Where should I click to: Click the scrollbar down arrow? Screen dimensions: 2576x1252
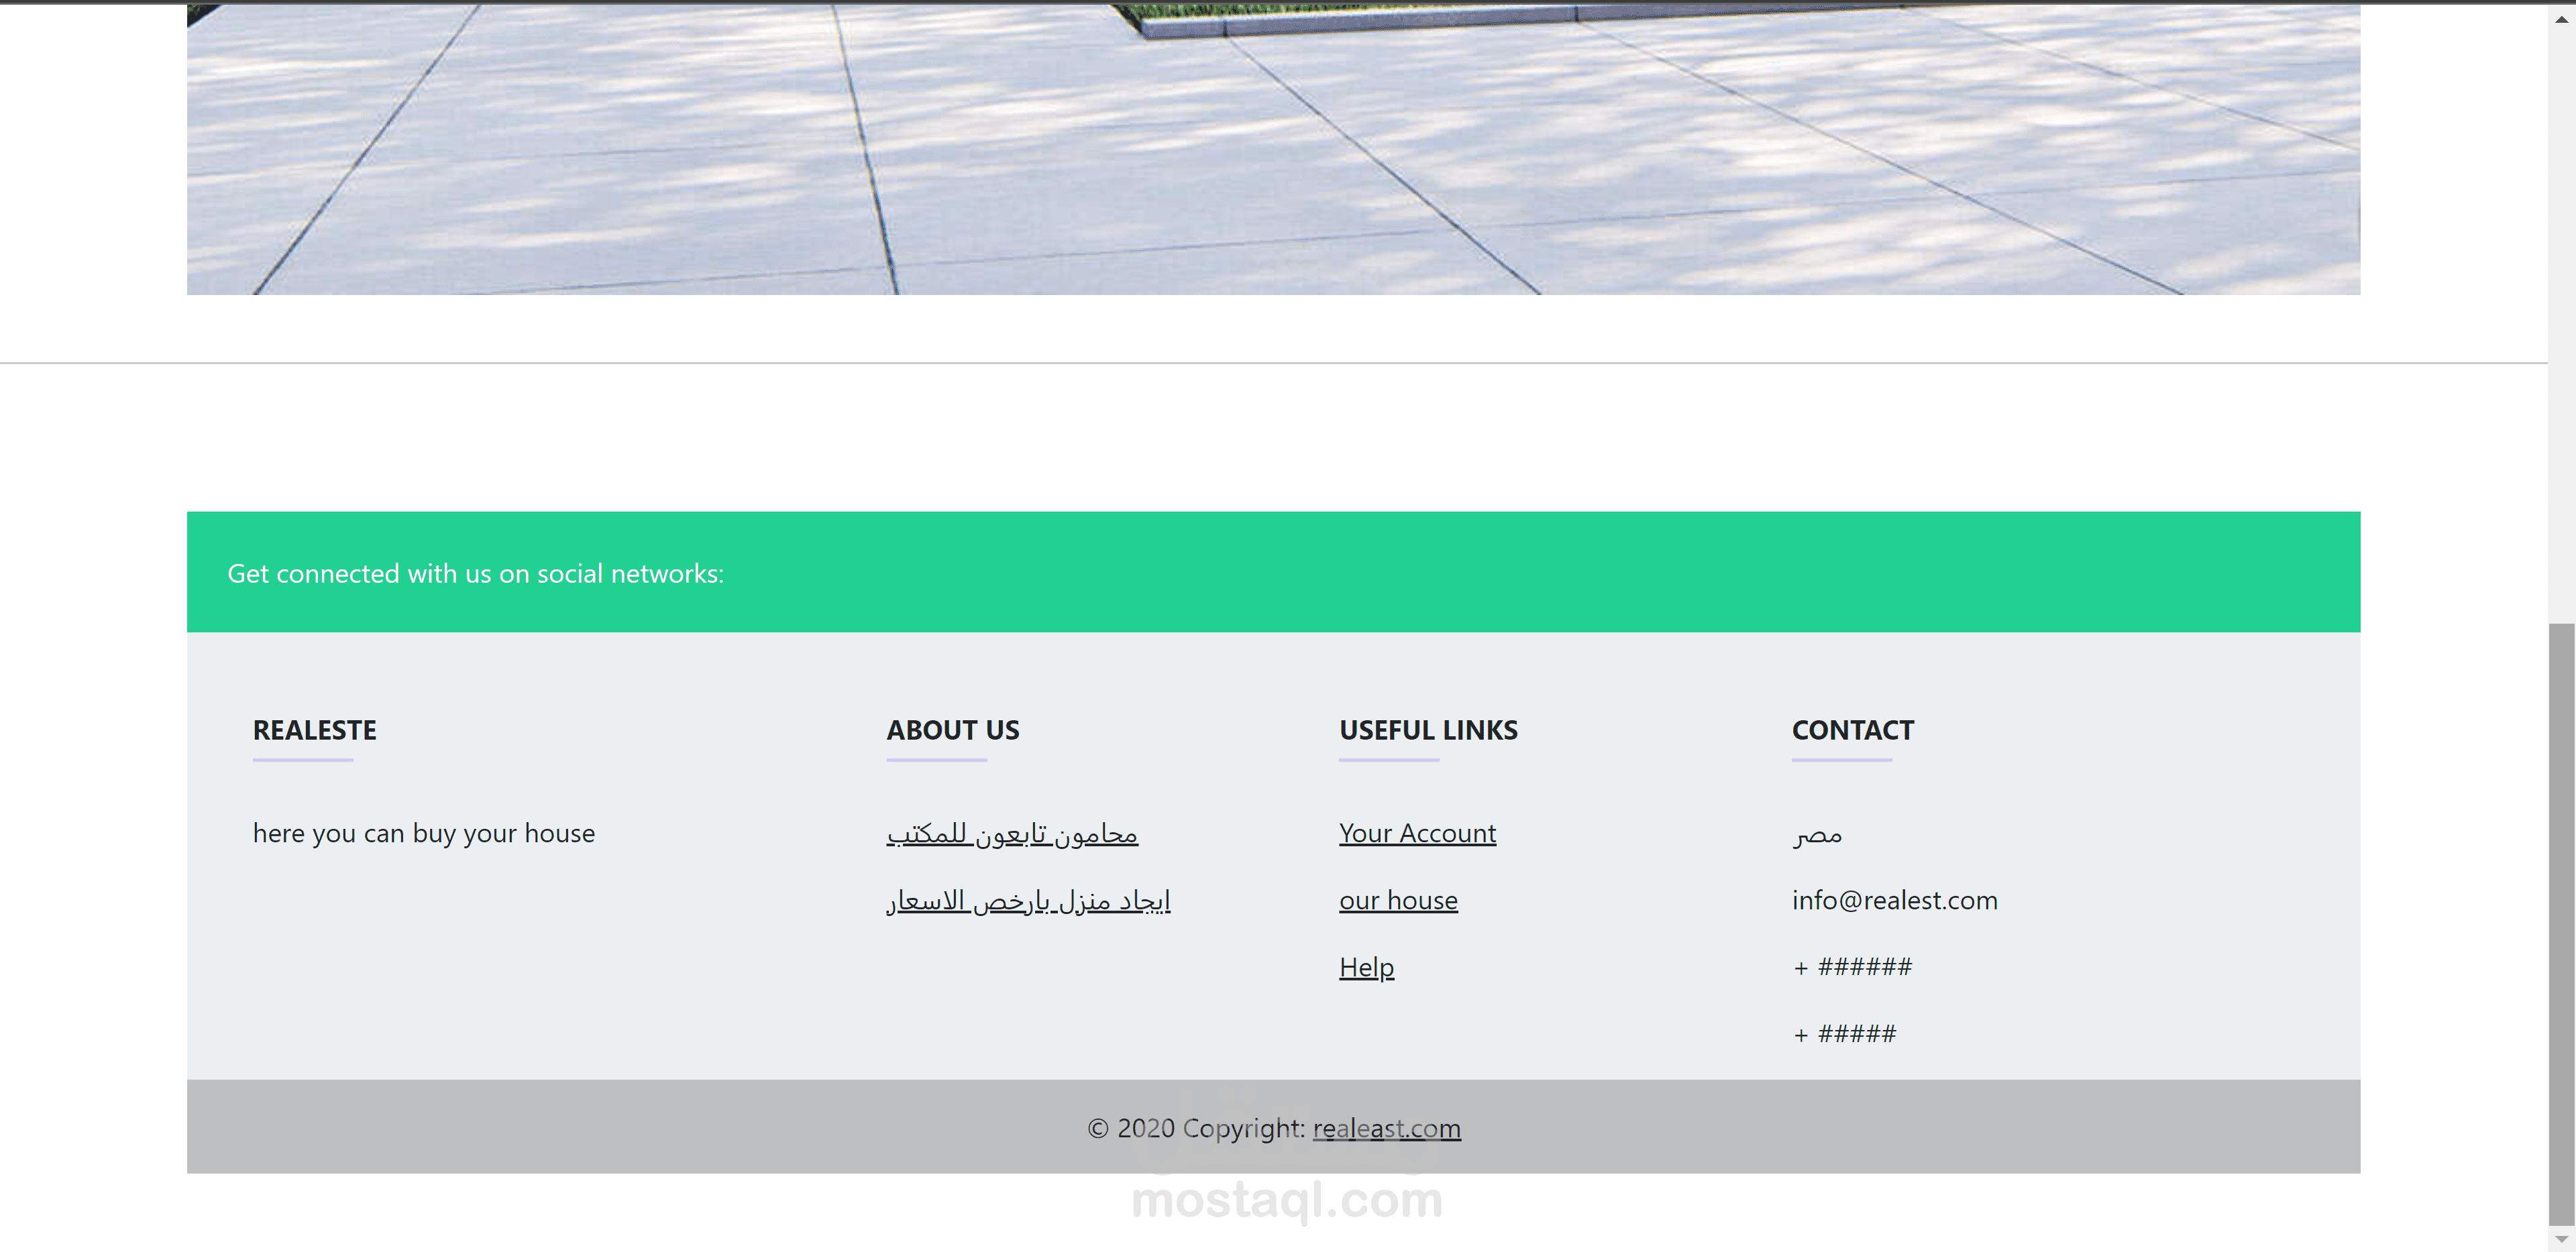tap(2561, 1239)
